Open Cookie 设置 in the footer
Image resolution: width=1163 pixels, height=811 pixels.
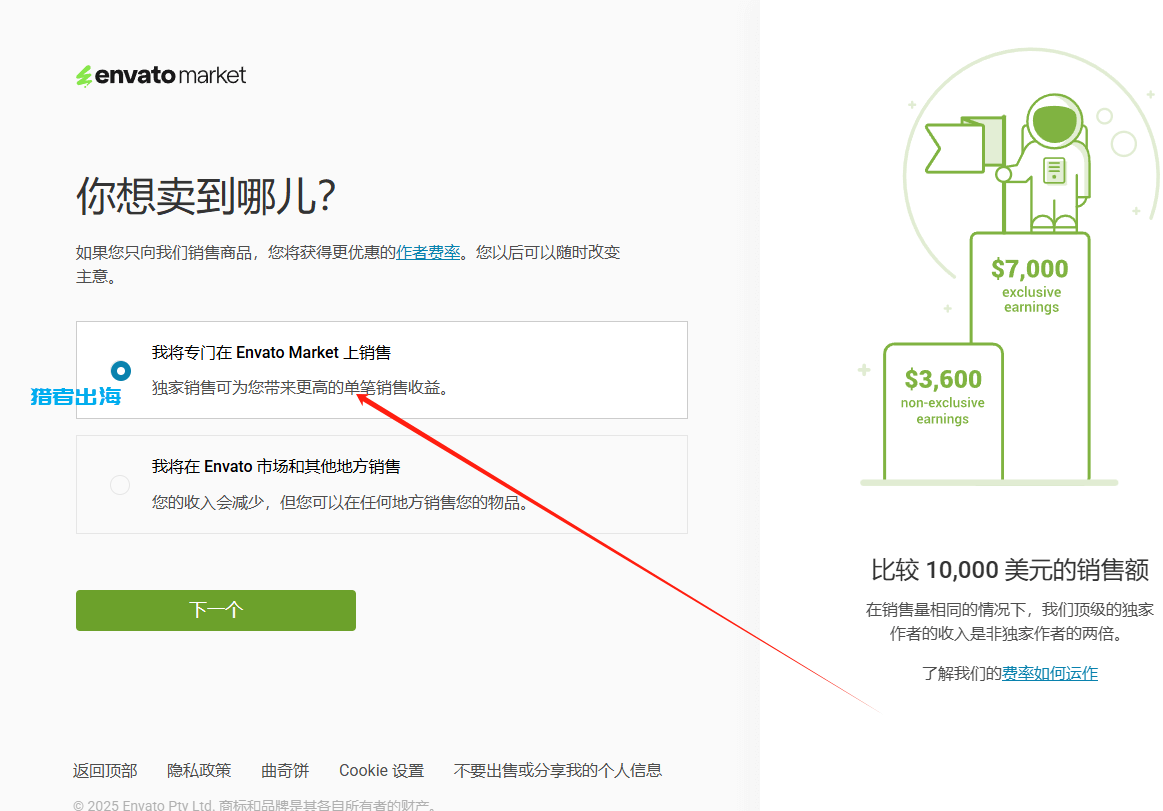pyautogui.click(x=381, y=770)
